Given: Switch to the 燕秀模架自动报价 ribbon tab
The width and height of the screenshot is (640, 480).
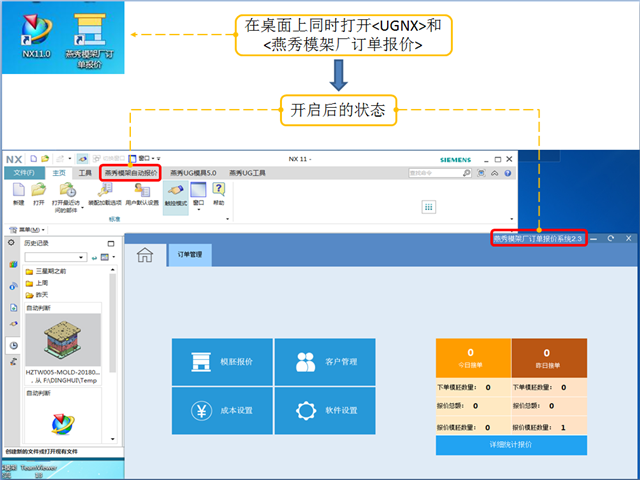Looking at the screenshot, I should click(131, 173).
